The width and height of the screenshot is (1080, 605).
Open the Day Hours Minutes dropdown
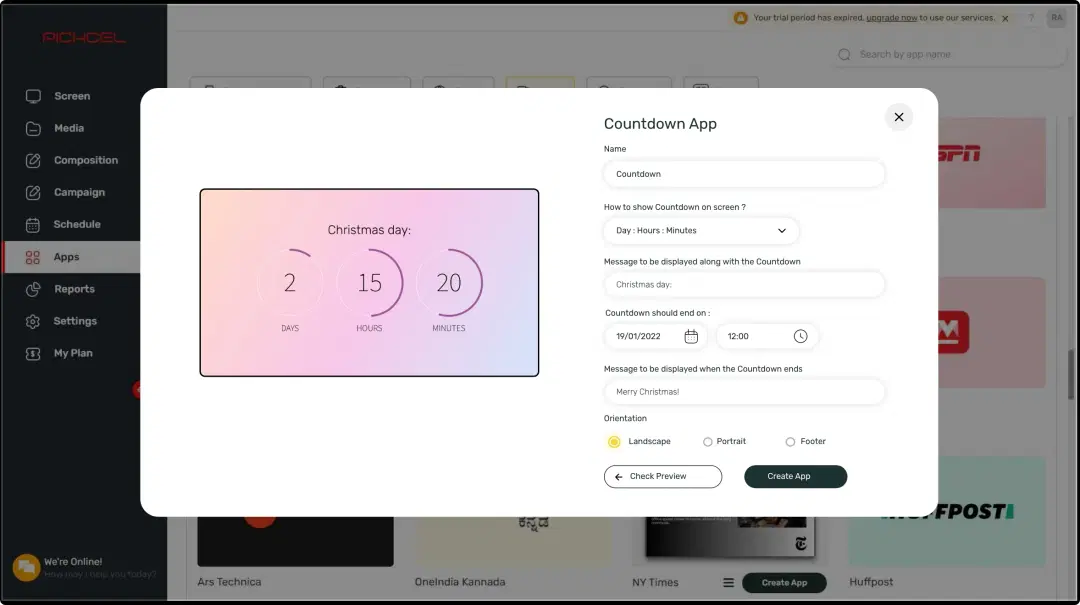[x=700, y=230]
